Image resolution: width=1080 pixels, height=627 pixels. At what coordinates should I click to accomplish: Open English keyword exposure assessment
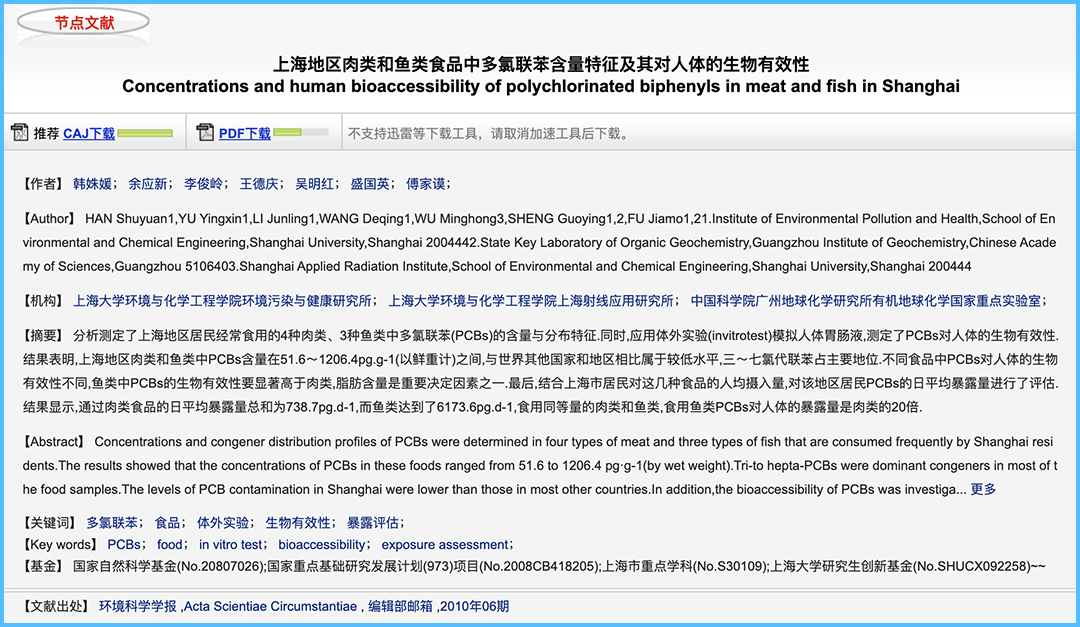pos(445,545)
